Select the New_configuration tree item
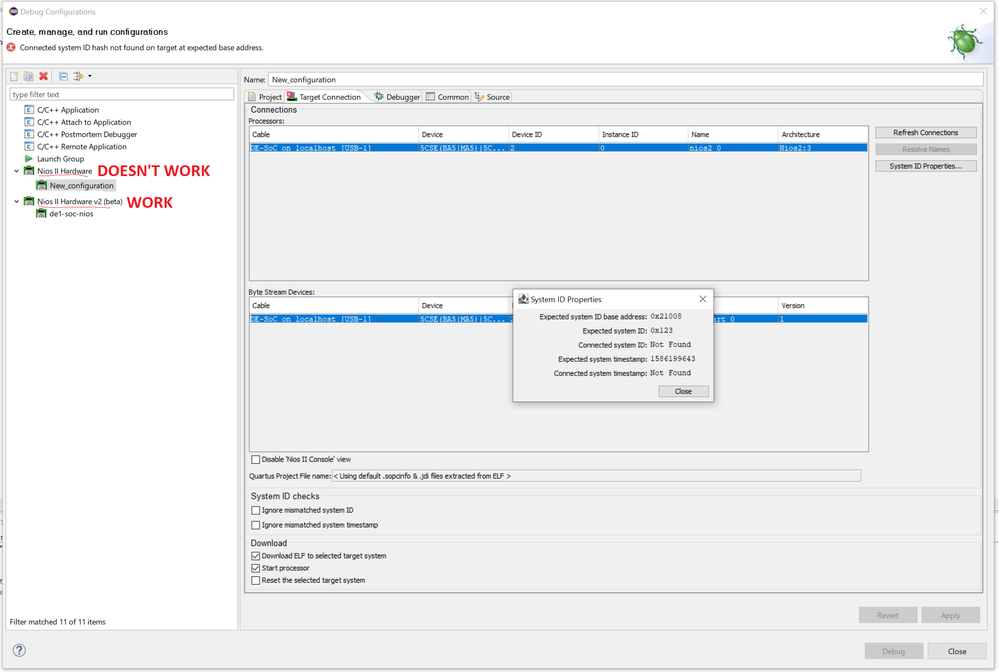This screenshot has width=999, height=672. point(82,185)
